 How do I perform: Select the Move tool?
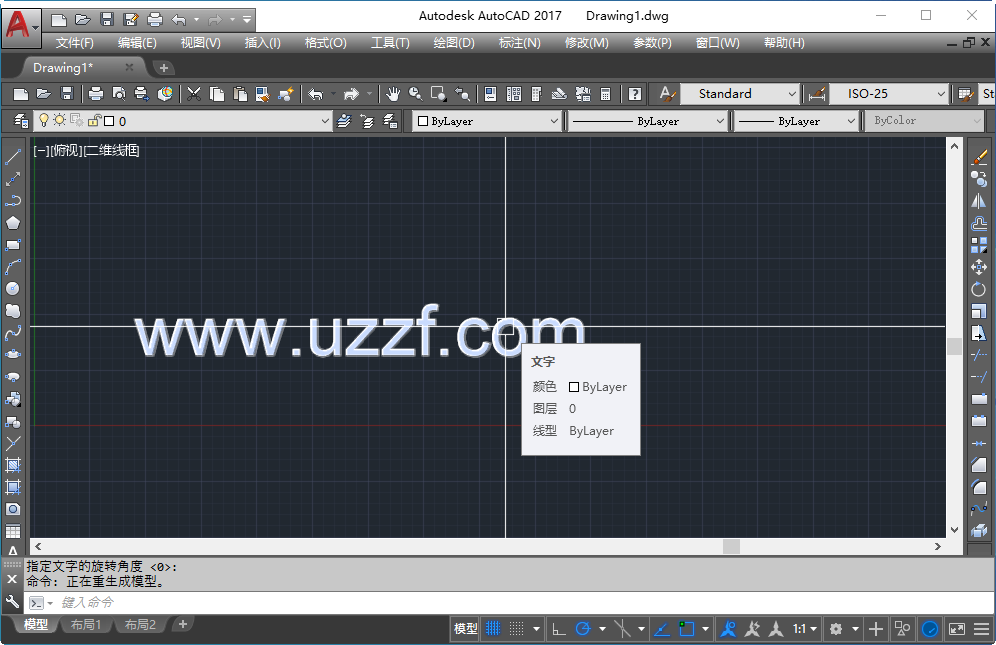979,267
